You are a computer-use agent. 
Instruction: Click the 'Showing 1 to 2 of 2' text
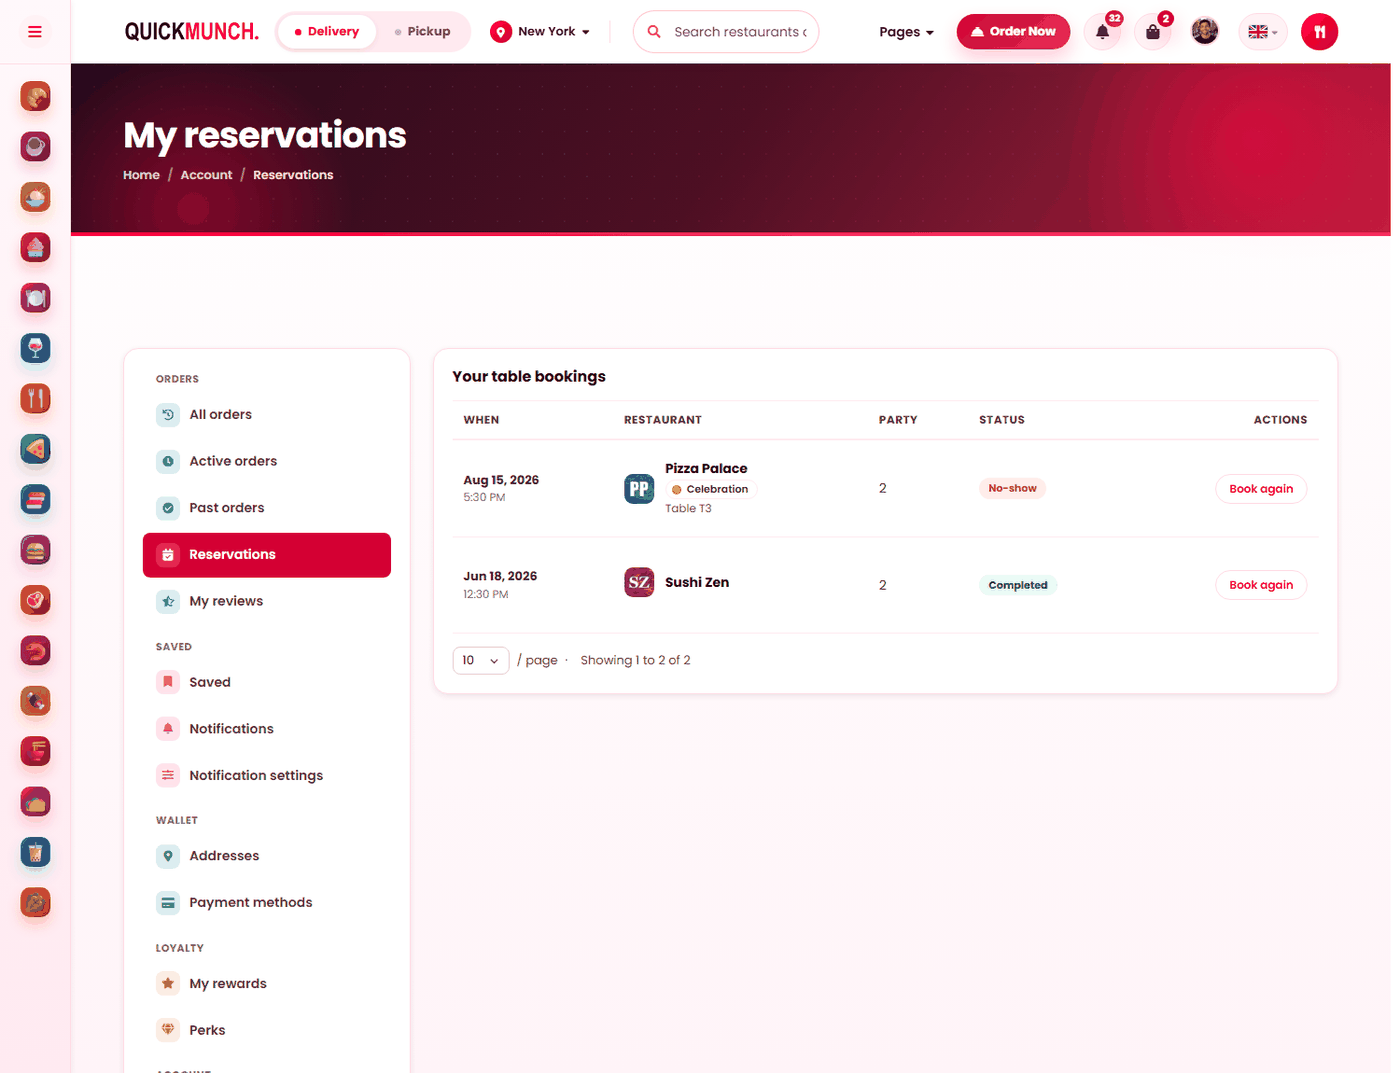(x=635, y=660)
